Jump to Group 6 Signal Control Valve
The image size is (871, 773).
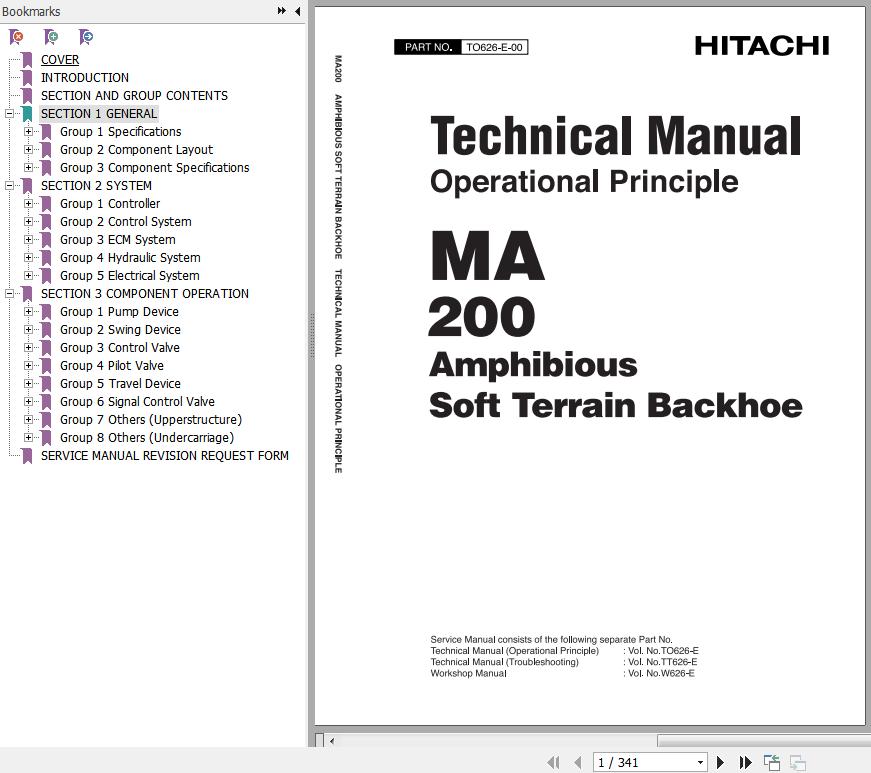click(137, 402)
